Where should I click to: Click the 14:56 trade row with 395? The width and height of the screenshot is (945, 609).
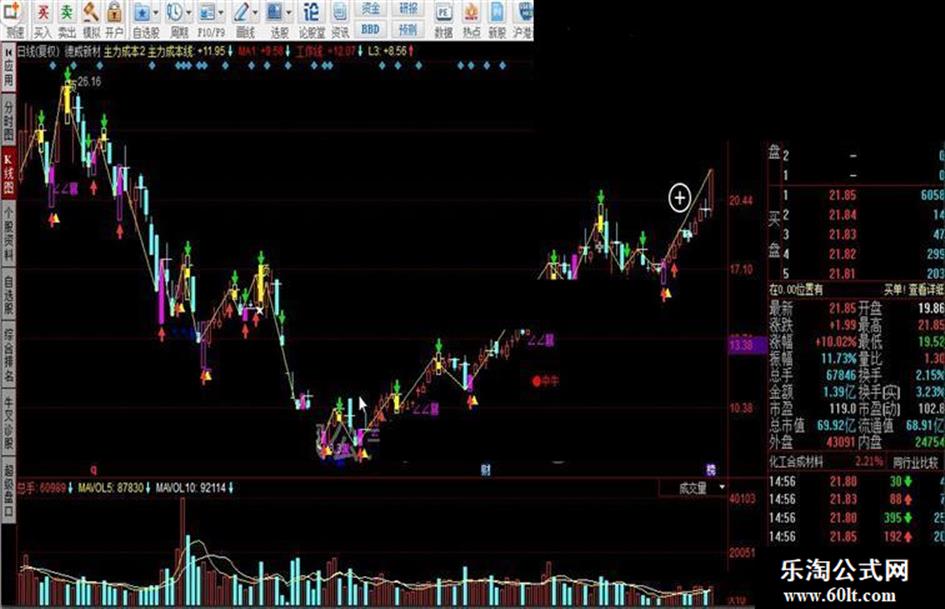tap(856, 517)
